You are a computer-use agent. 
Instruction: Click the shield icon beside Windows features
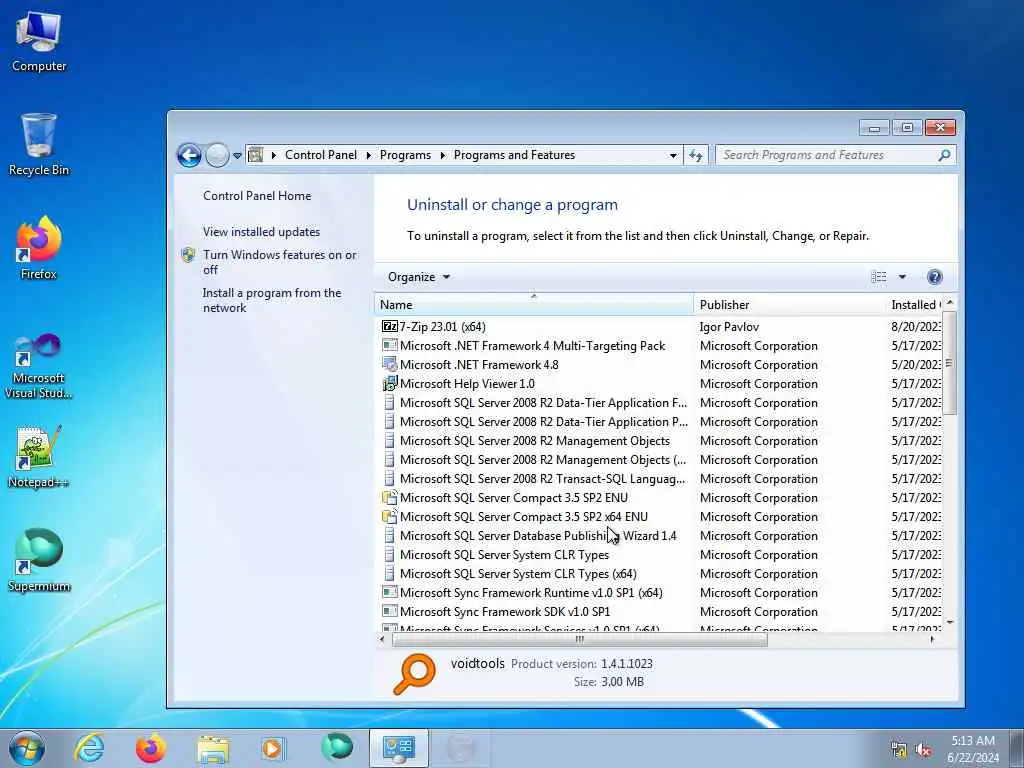click(x=188, y=255)
